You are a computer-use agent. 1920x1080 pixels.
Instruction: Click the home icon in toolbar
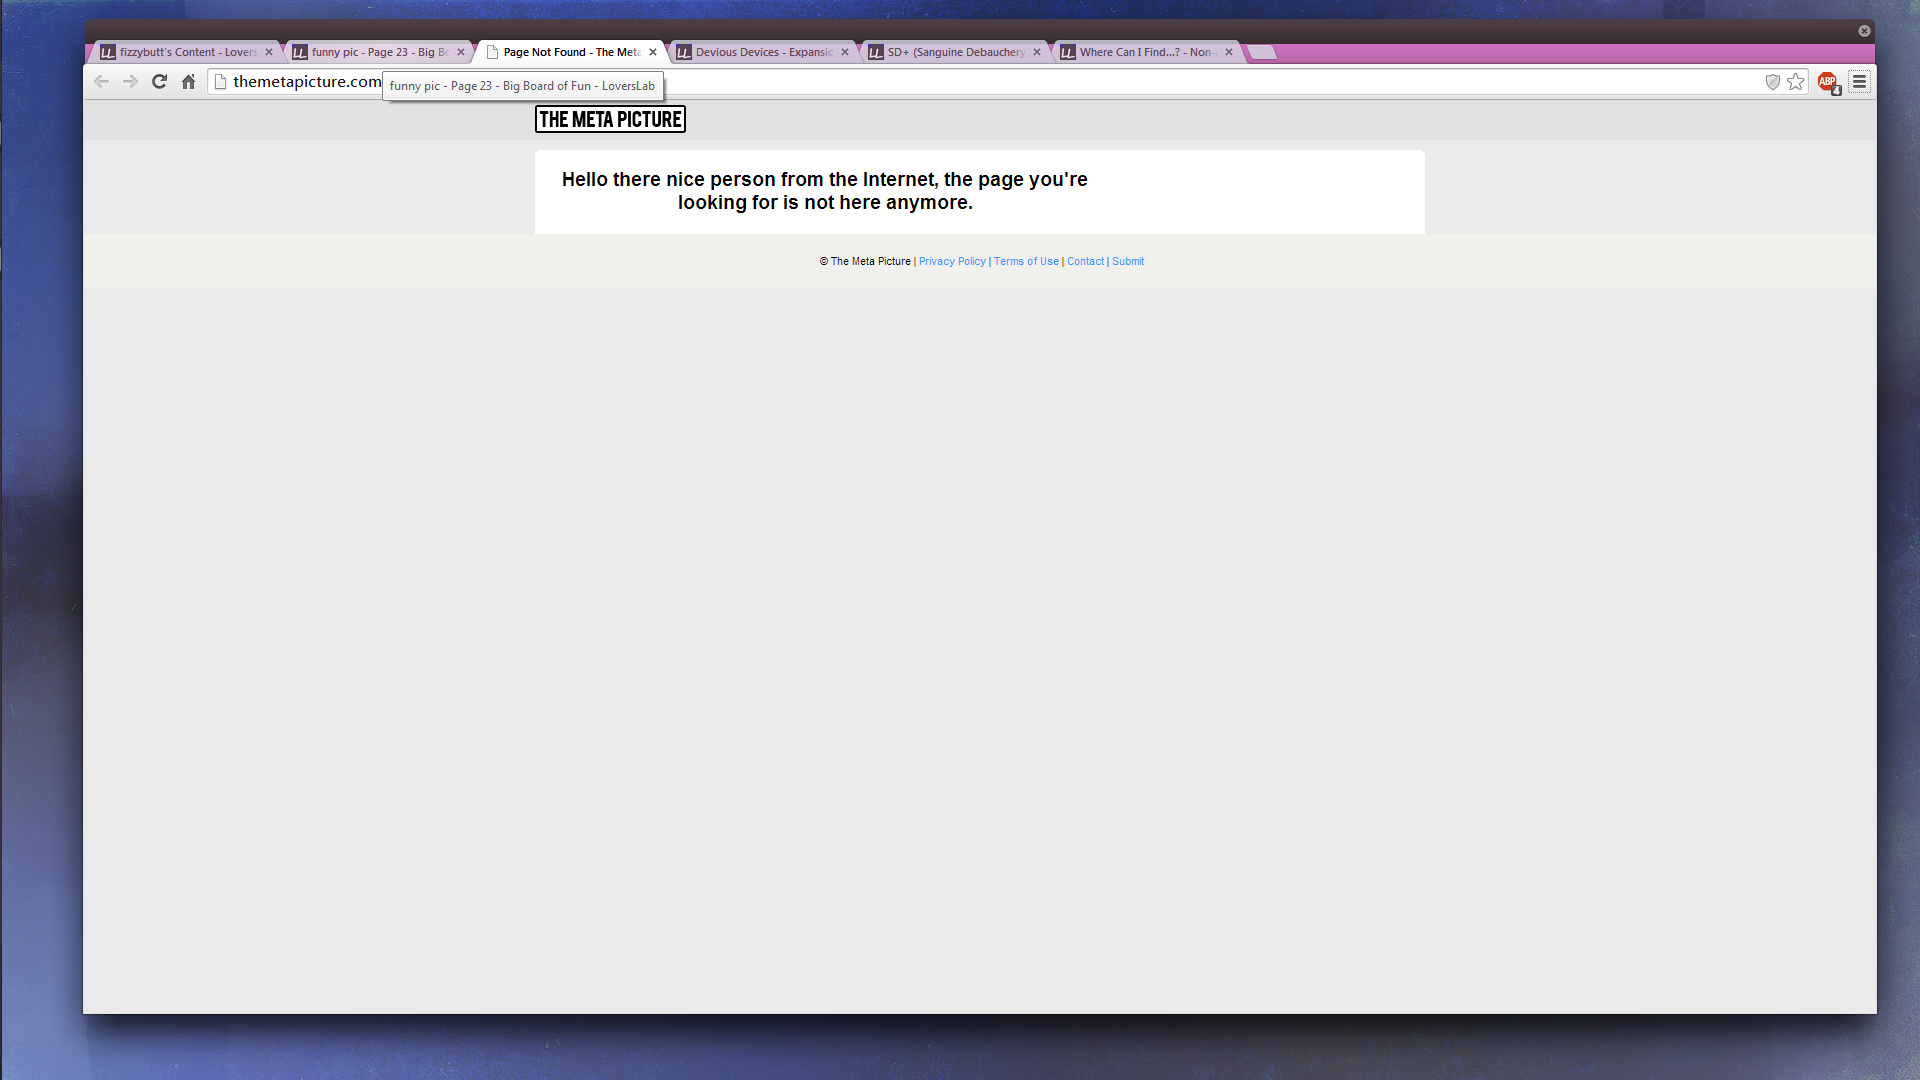(x=188, y=82)
